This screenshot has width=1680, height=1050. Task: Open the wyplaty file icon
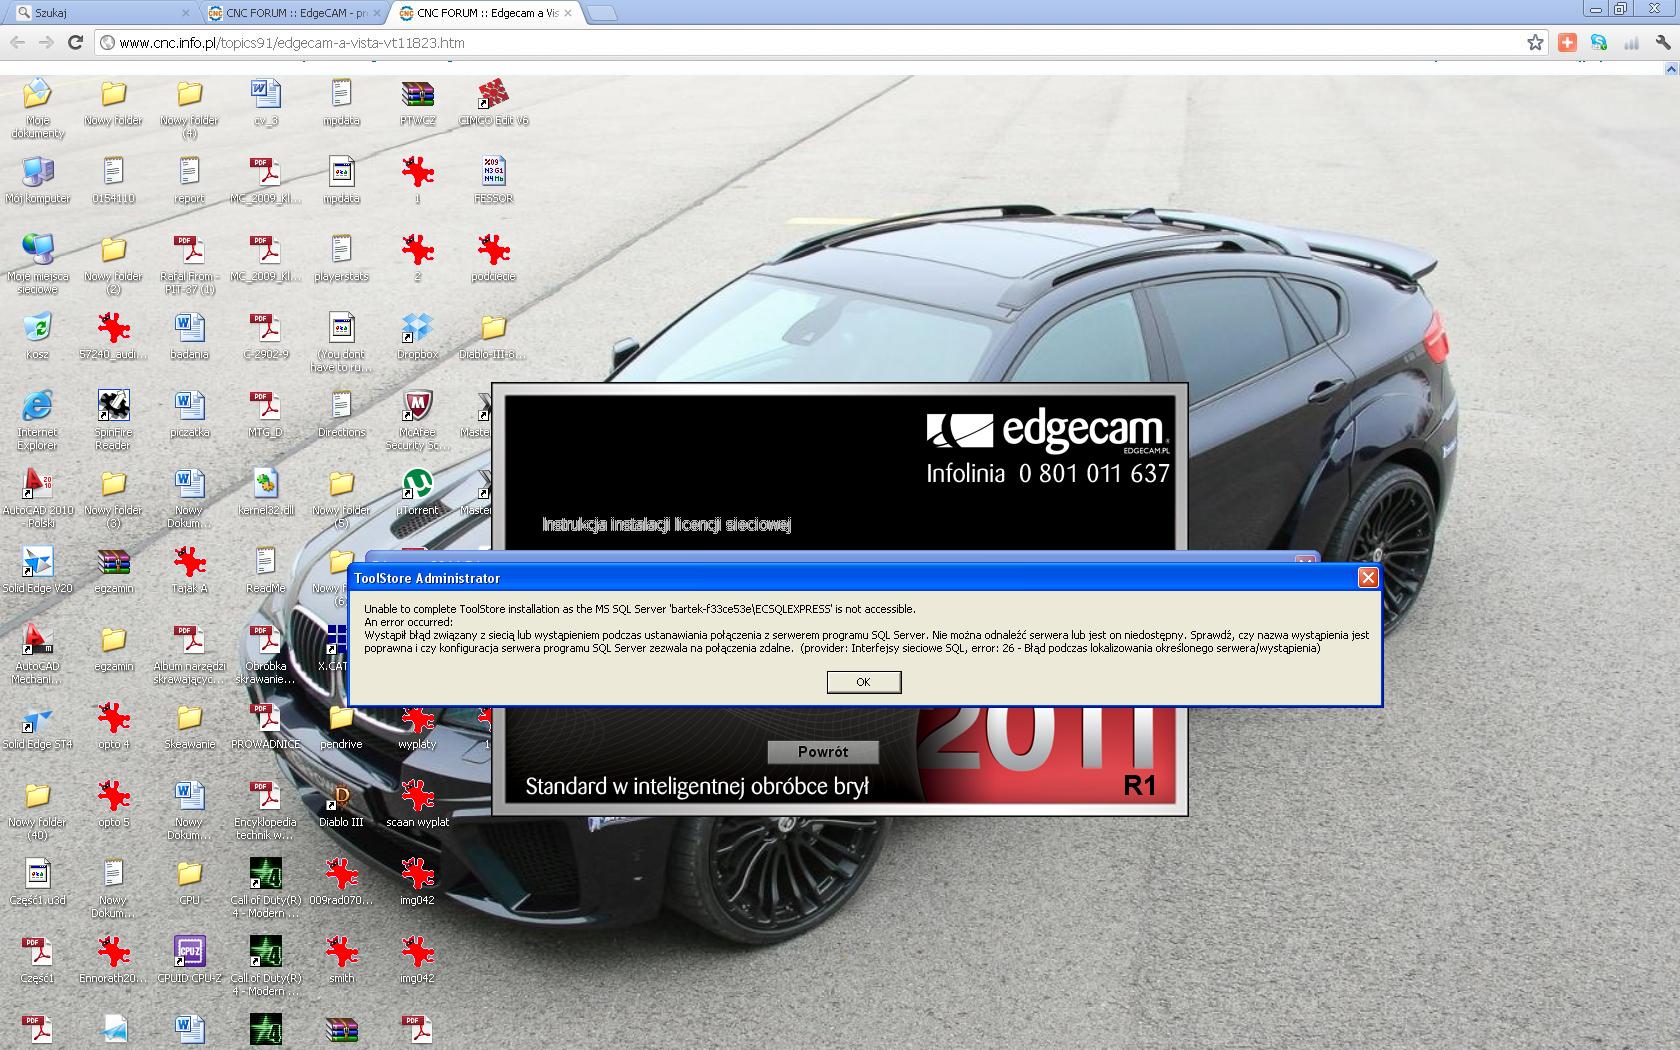click(x=417, y=727)
